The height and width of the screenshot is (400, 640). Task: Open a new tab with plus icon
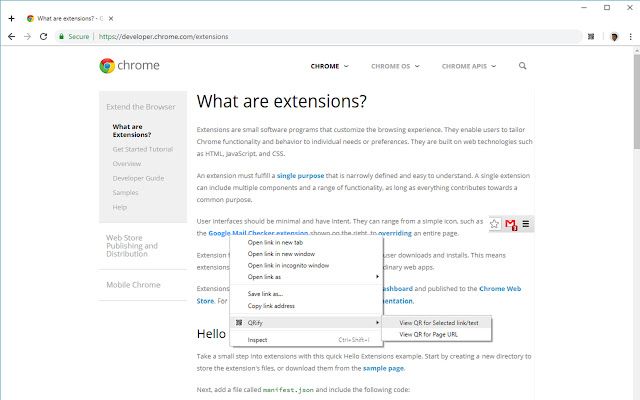(11, 18)
